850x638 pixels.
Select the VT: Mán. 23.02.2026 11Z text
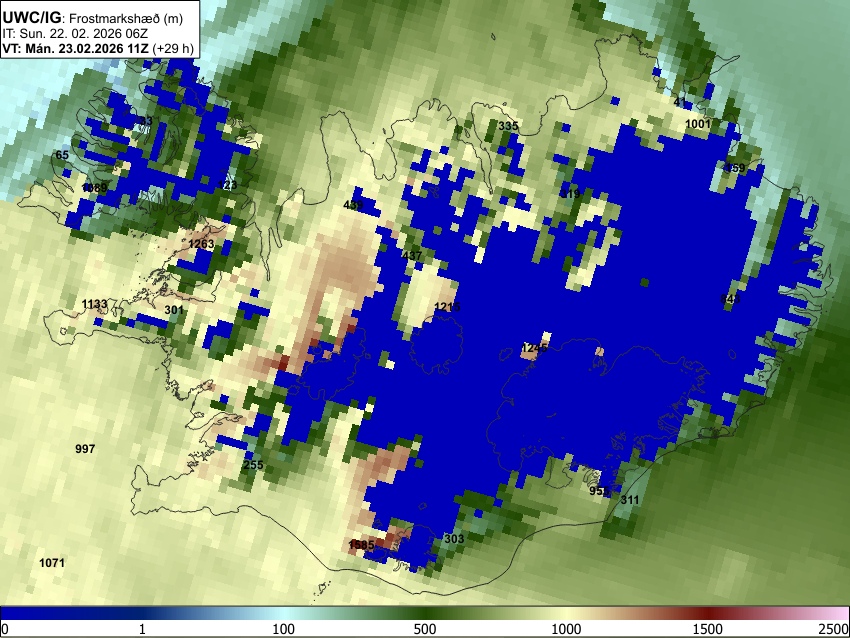(x=75, y=48)
